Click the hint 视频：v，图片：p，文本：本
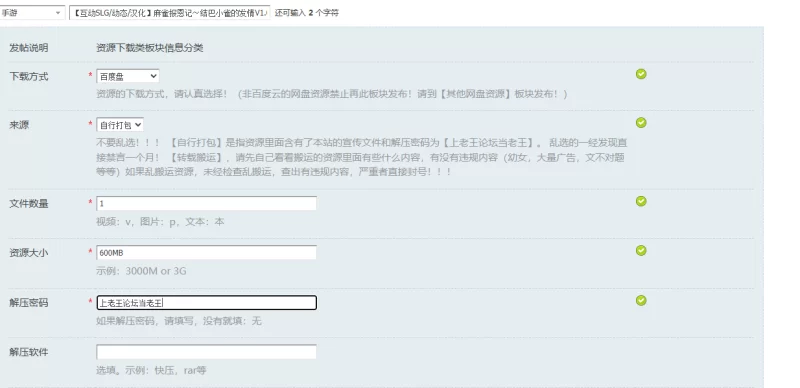The image size is (800, 388). pyautogui.click(x=160, y=222)
